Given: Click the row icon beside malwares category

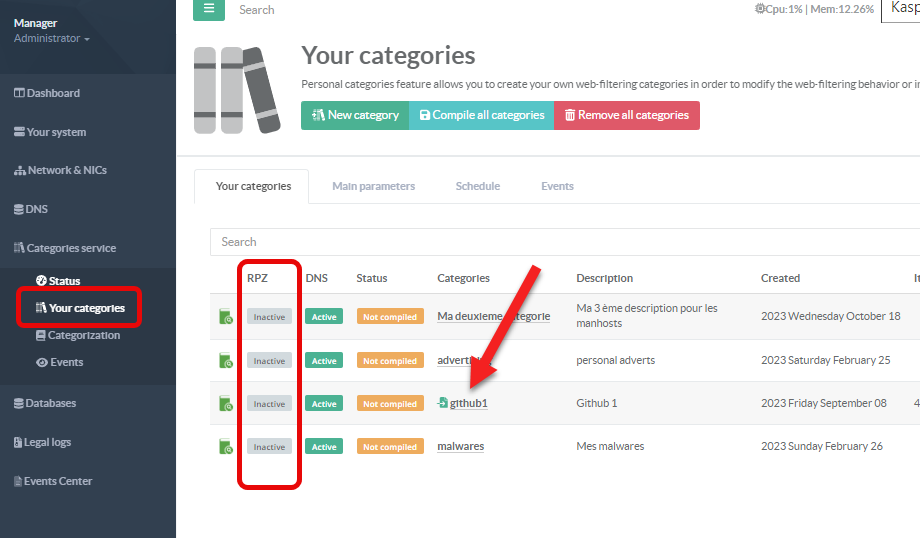Looking at the screenshot, I should pos(226,446).
